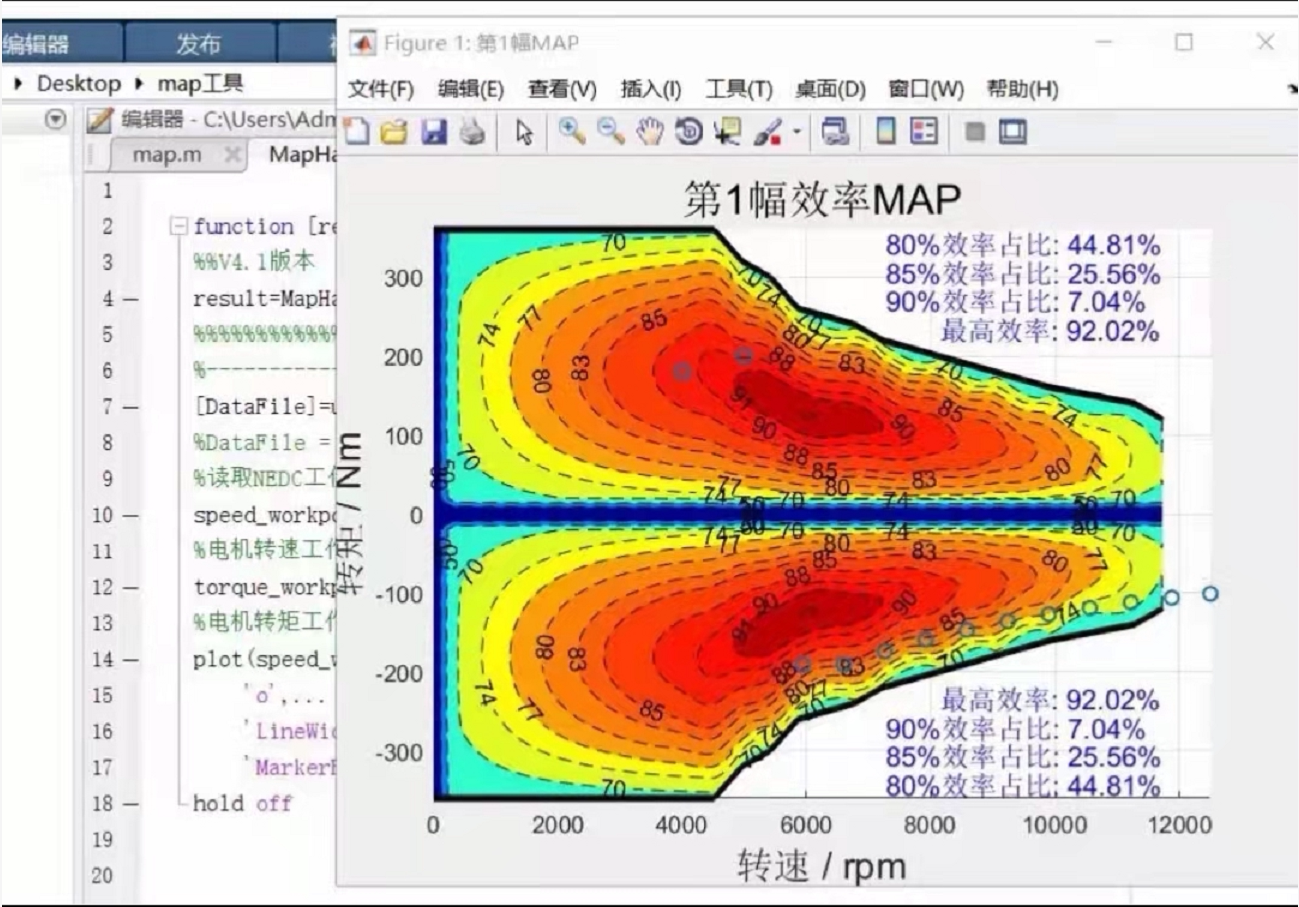The image size is (1299, 907).
Task: Set breakpoint on line 10 dash
Action: (133, 515)
